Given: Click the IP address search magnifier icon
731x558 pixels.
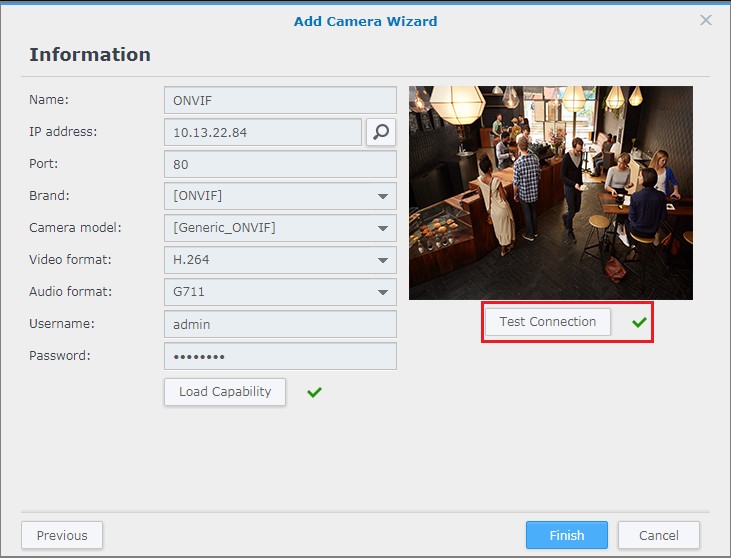Looking at the screenshot, I should point(381,132).
